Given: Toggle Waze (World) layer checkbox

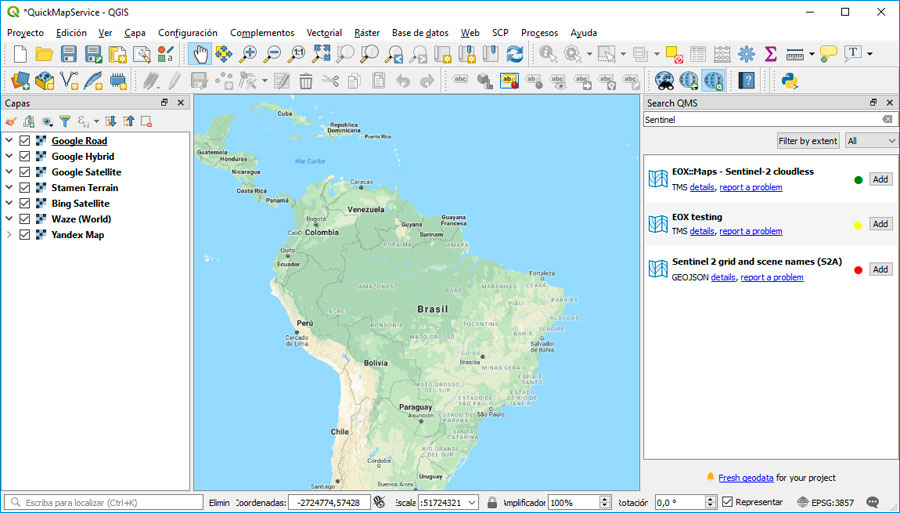Looking at the screenshot, I should point(25,219).
